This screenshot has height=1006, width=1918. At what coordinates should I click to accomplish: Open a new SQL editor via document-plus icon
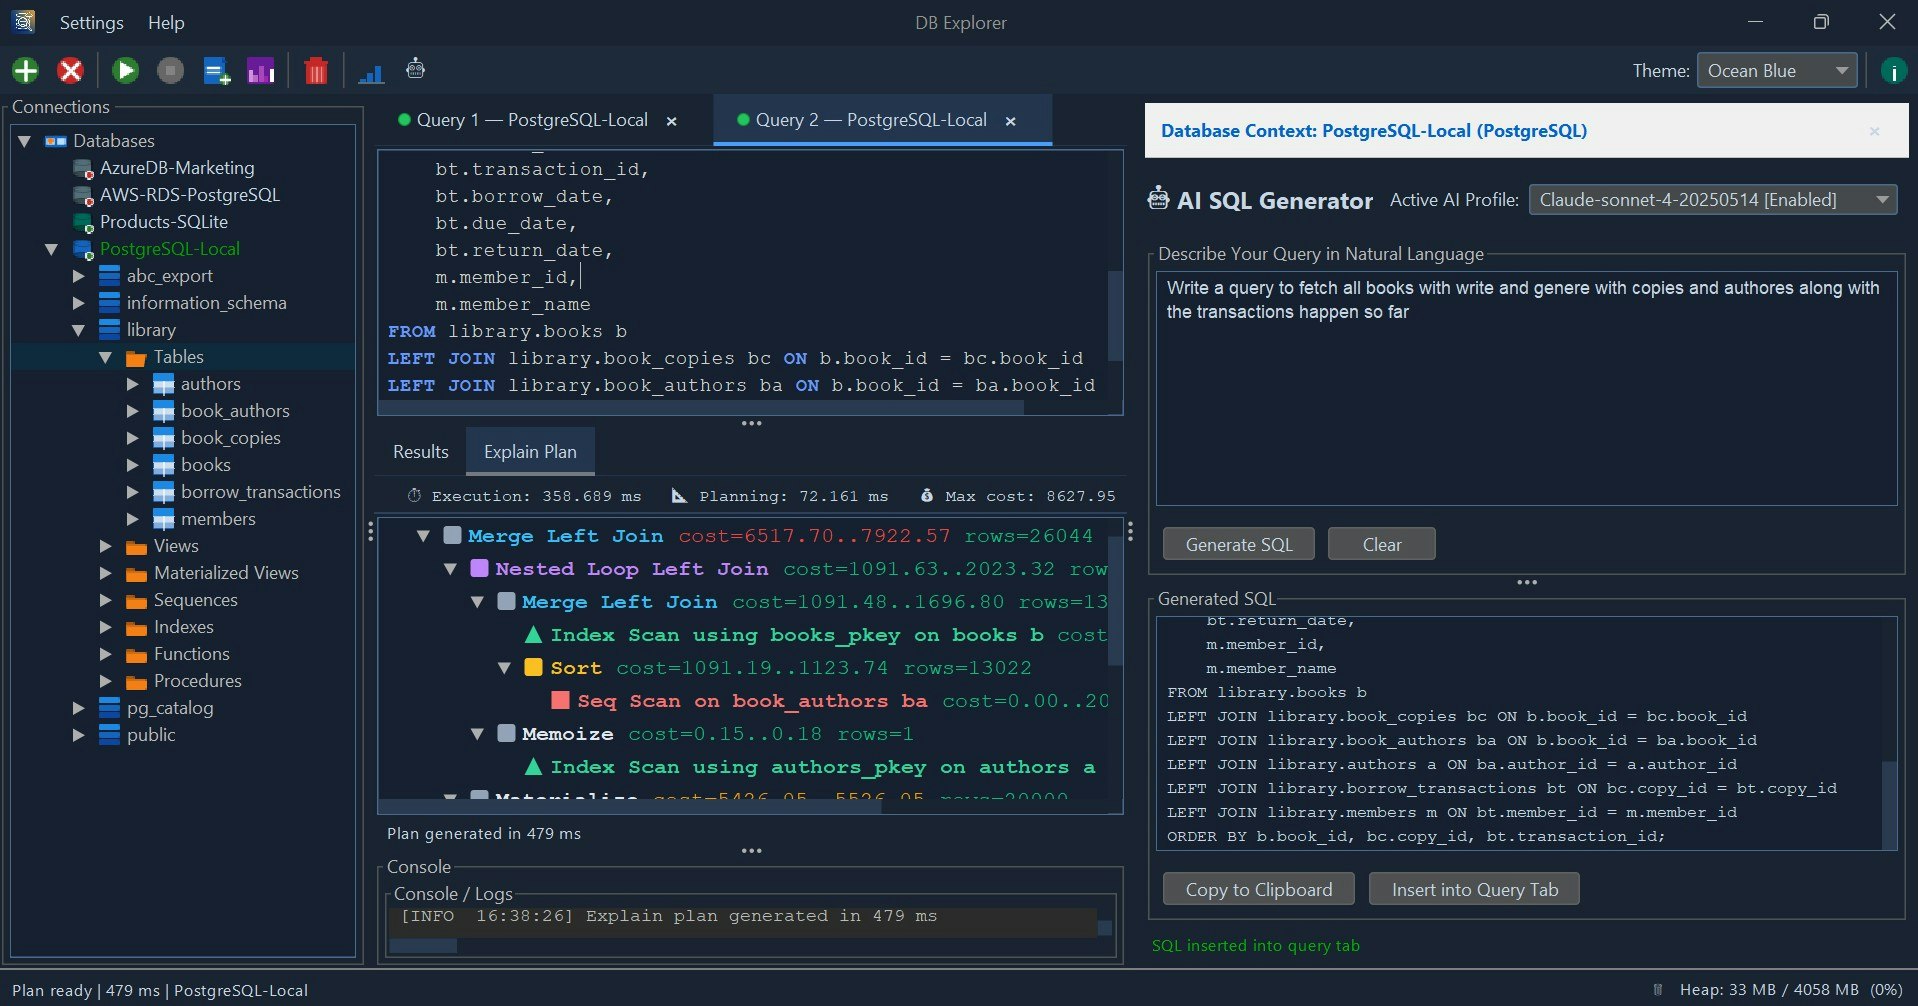tap(215, 70)
